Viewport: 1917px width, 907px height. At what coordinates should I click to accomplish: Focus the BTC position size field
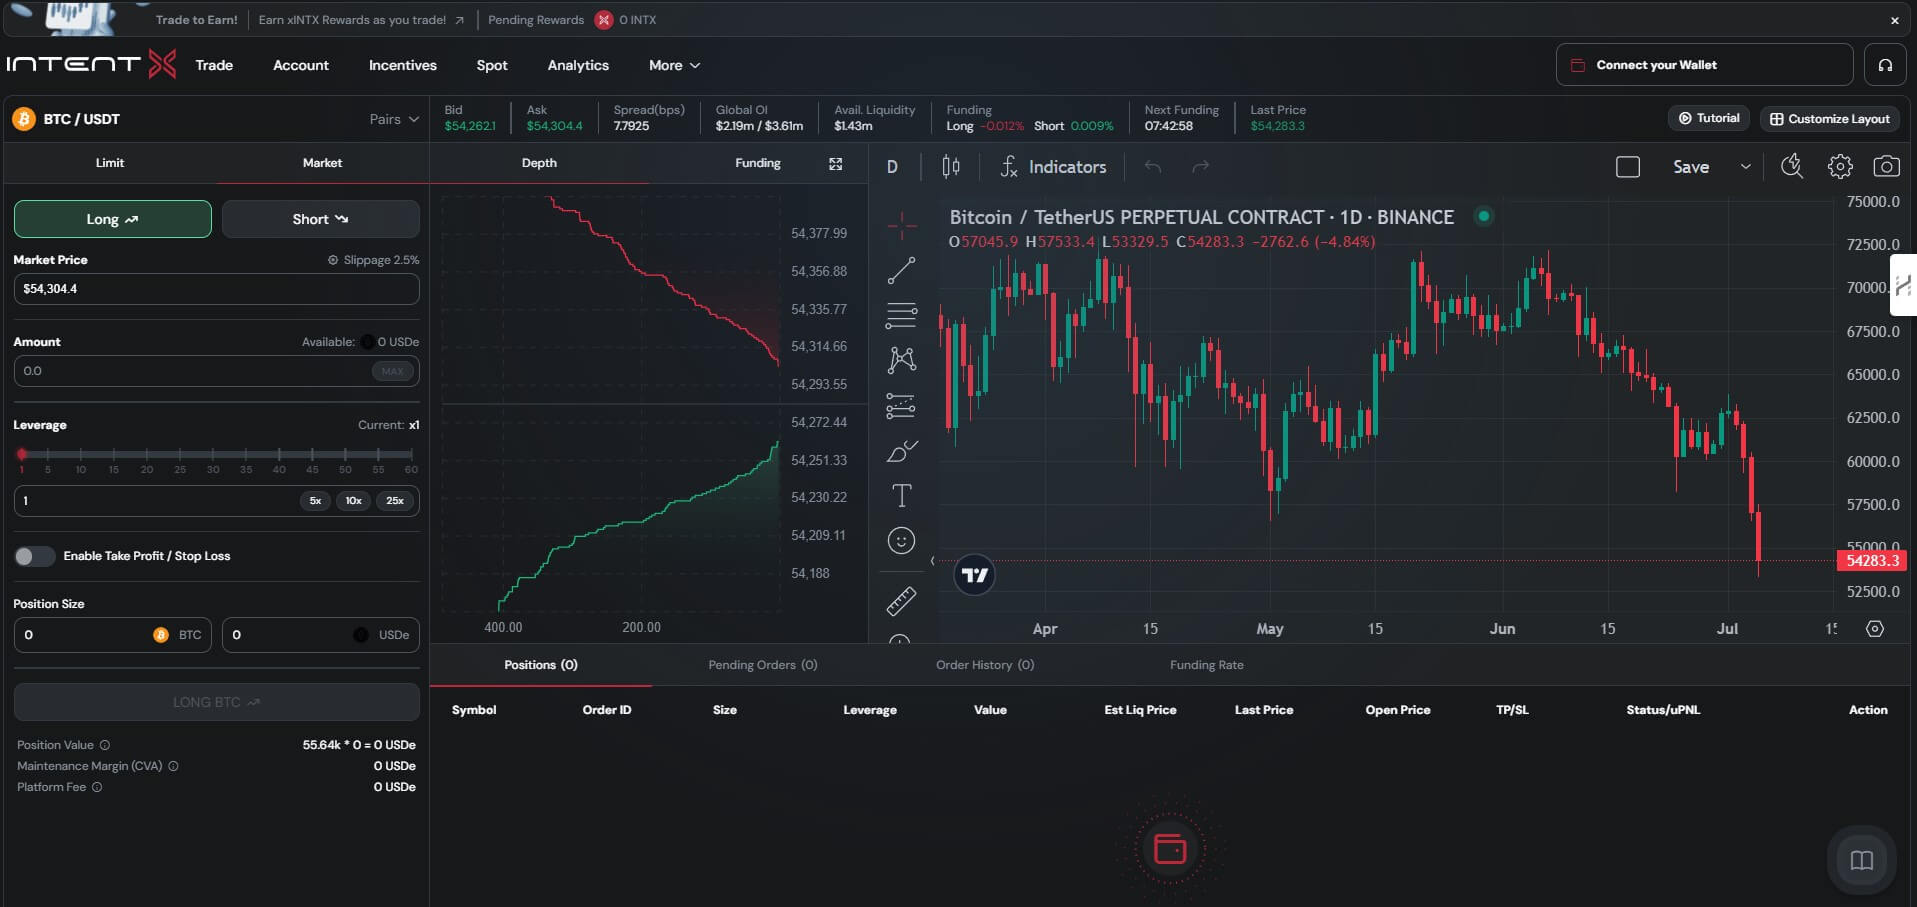tap(113, 635)
